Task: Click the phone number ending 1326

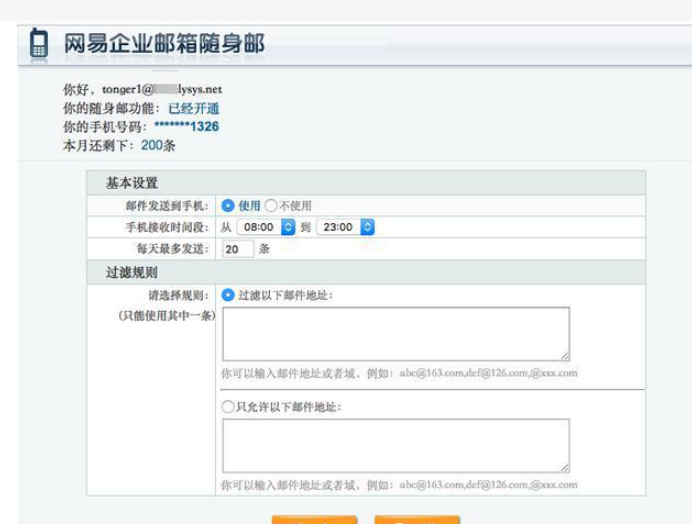Action: tap(187, 127)
